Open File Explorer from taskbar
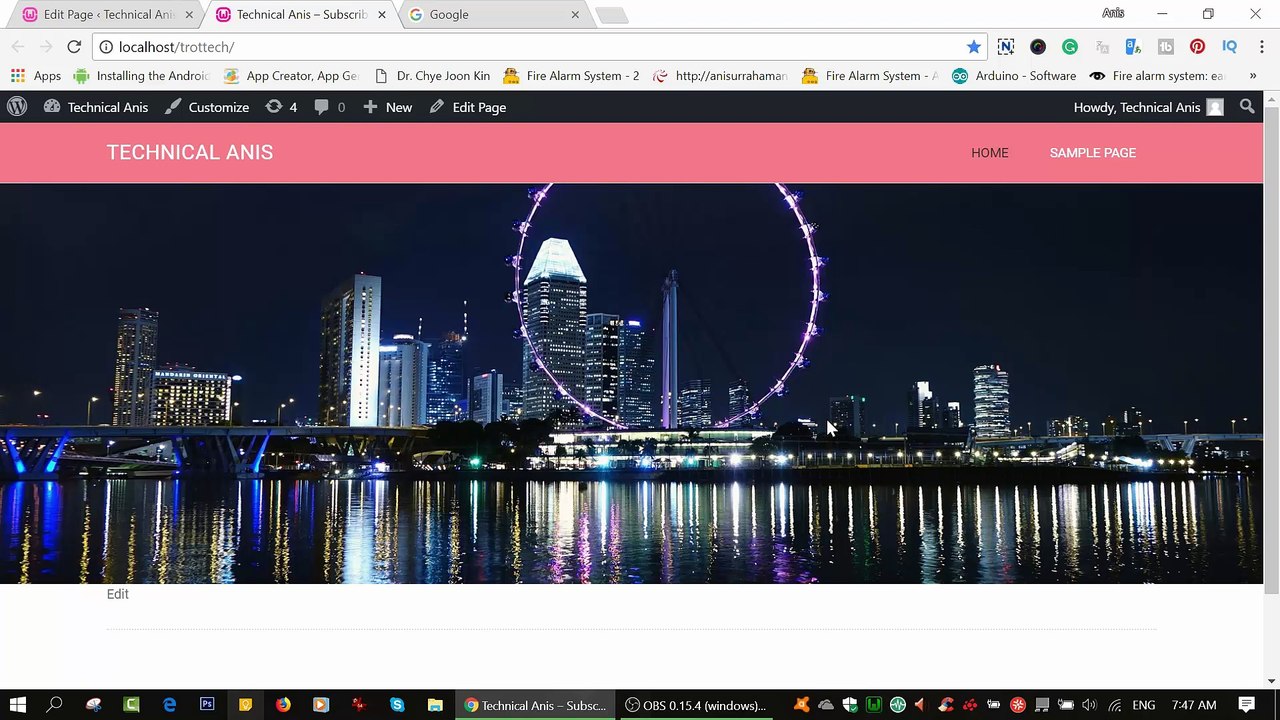1280x720 pixels. click(x=435, y=705)
